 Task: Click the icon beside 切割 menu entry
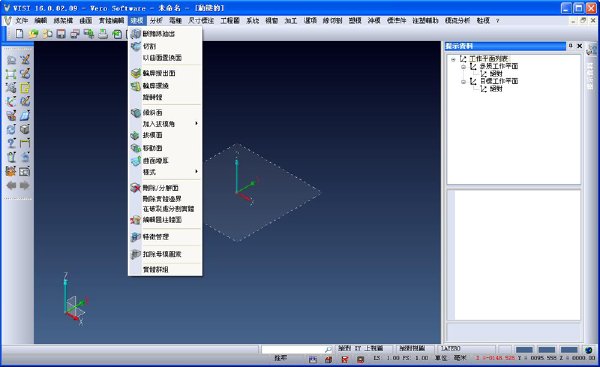135,46
